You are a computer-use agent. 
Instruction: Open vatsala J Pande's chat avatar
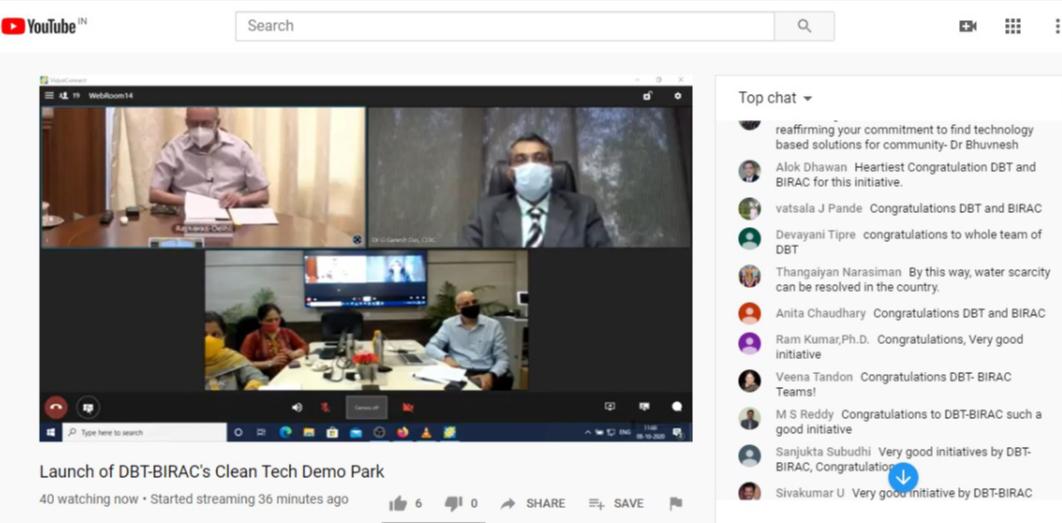tap(749, 209)
